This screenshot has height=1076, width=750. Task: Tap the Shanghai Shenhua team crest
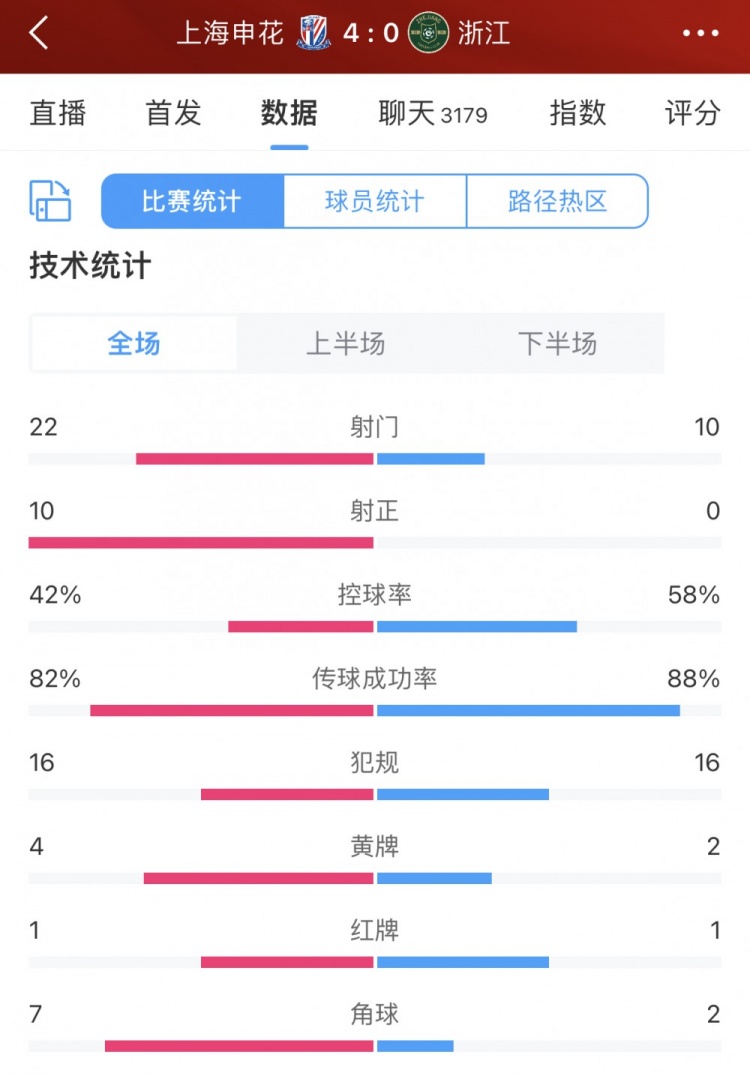point(313,33)
